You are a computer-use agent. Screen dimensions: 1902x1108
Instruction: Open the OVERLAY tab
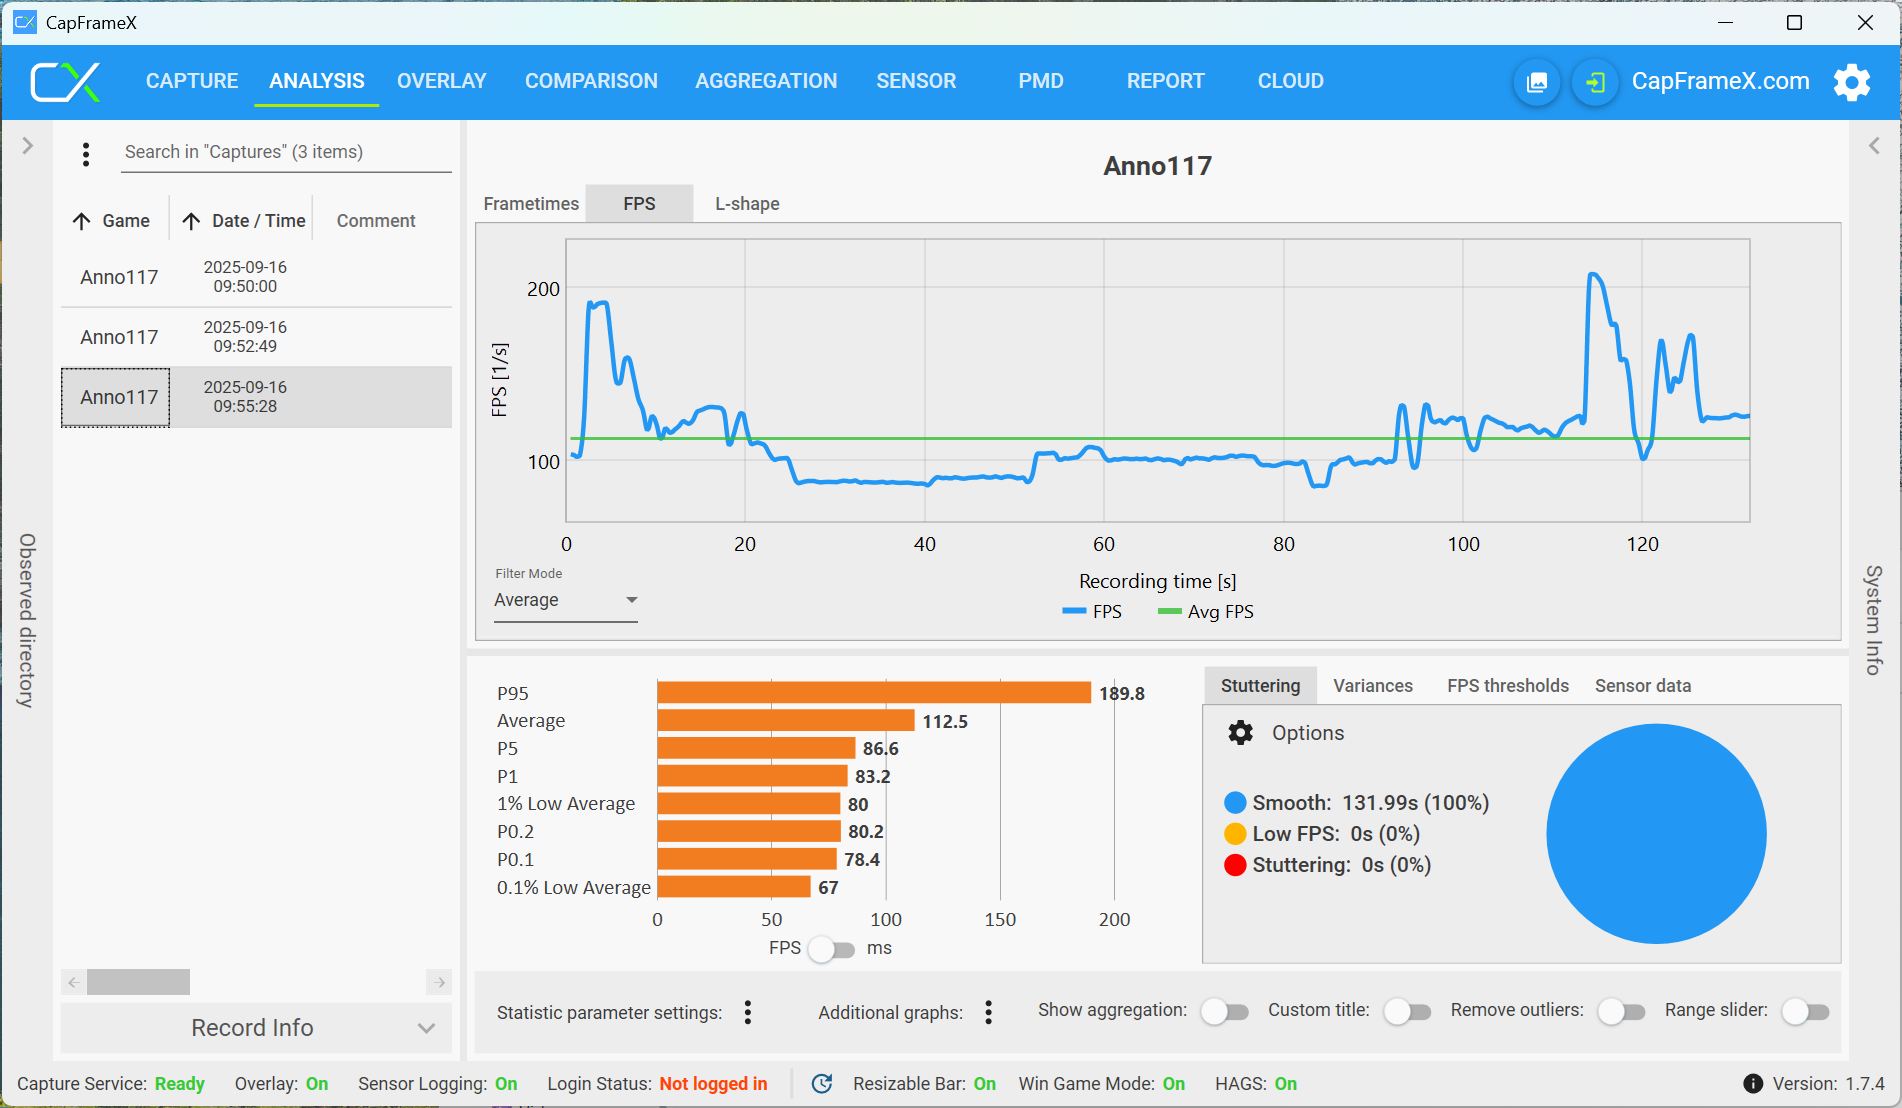[442, 81]
